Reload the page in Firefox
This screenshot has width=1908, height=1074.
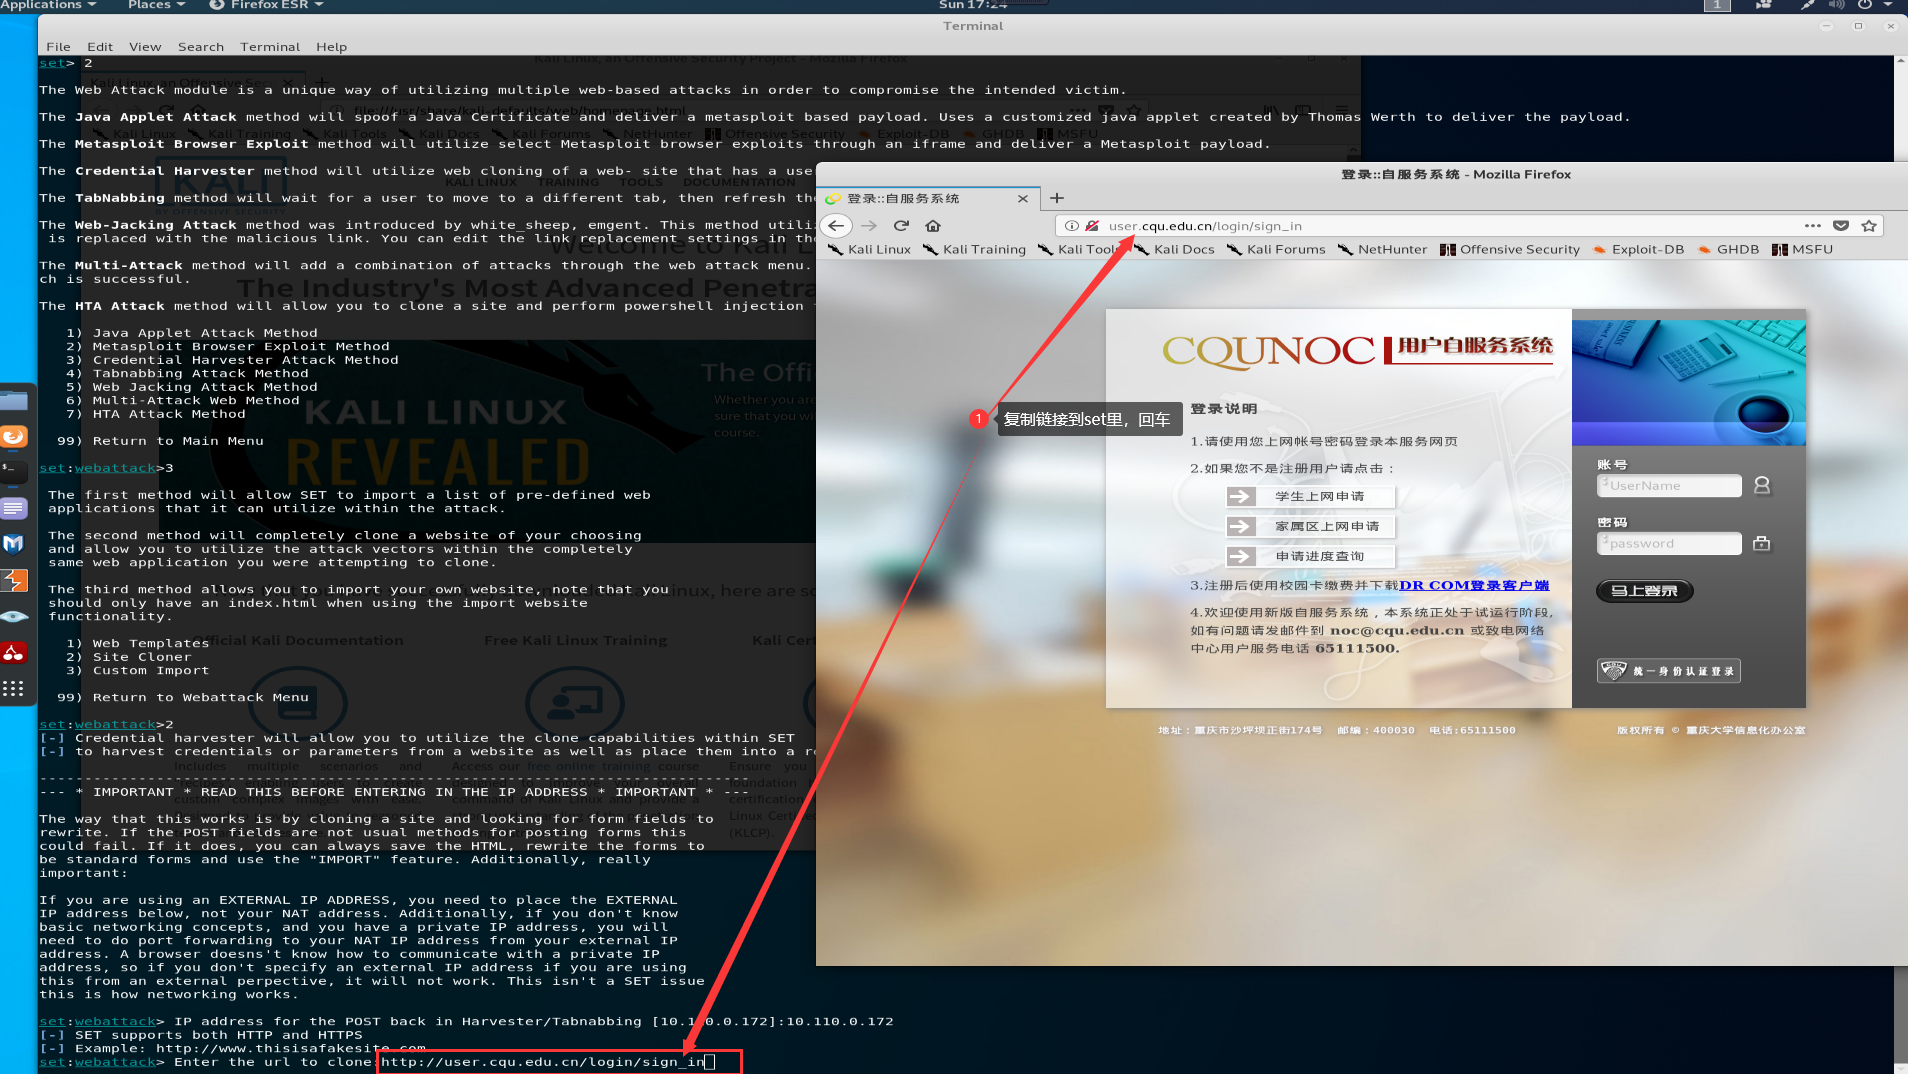[x=901, y=226]
